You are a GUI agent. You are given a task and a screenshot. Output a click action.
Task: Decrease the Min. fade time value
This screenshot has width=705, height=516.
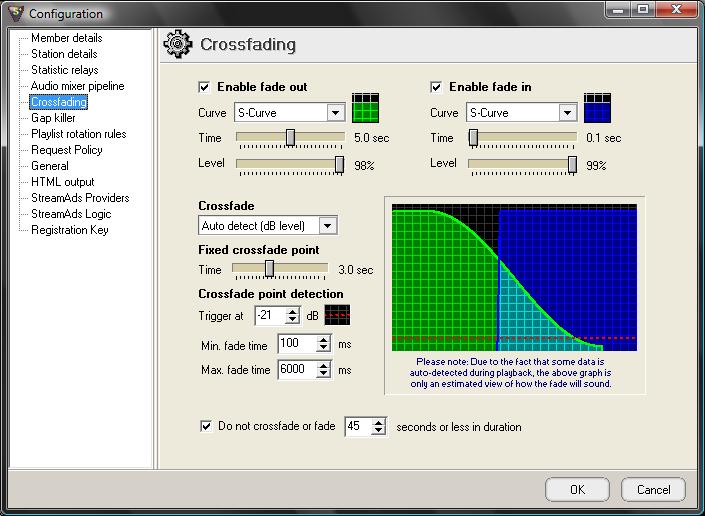323,348
